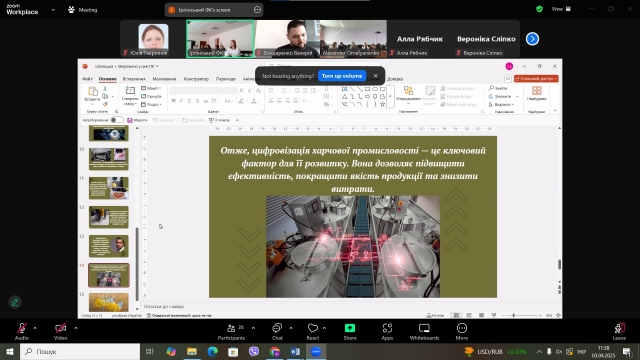Open the Zoom More options icon

click(462, 328)
